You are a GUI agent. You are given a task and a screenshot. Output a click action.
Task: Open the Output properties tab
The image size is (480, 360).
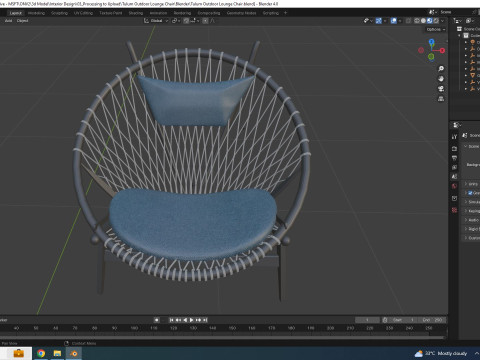(x=454, y=158)
